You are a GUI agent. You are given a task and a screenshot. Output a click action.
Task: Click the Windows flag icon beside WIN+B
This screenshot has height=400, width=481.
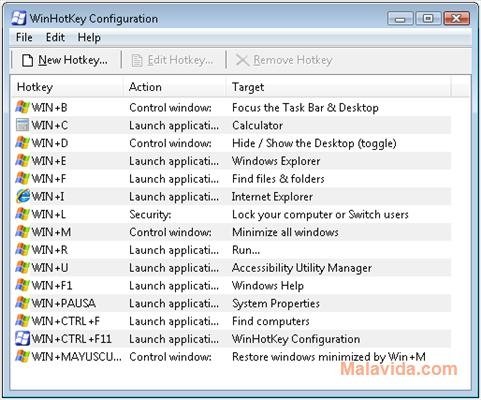22,107
